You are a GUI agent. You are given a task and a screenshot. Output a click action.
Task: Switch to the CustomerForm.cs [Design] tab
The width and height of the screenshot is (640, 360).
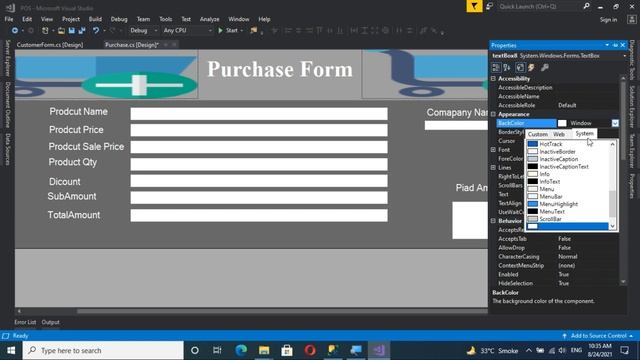tap(50, 45)
